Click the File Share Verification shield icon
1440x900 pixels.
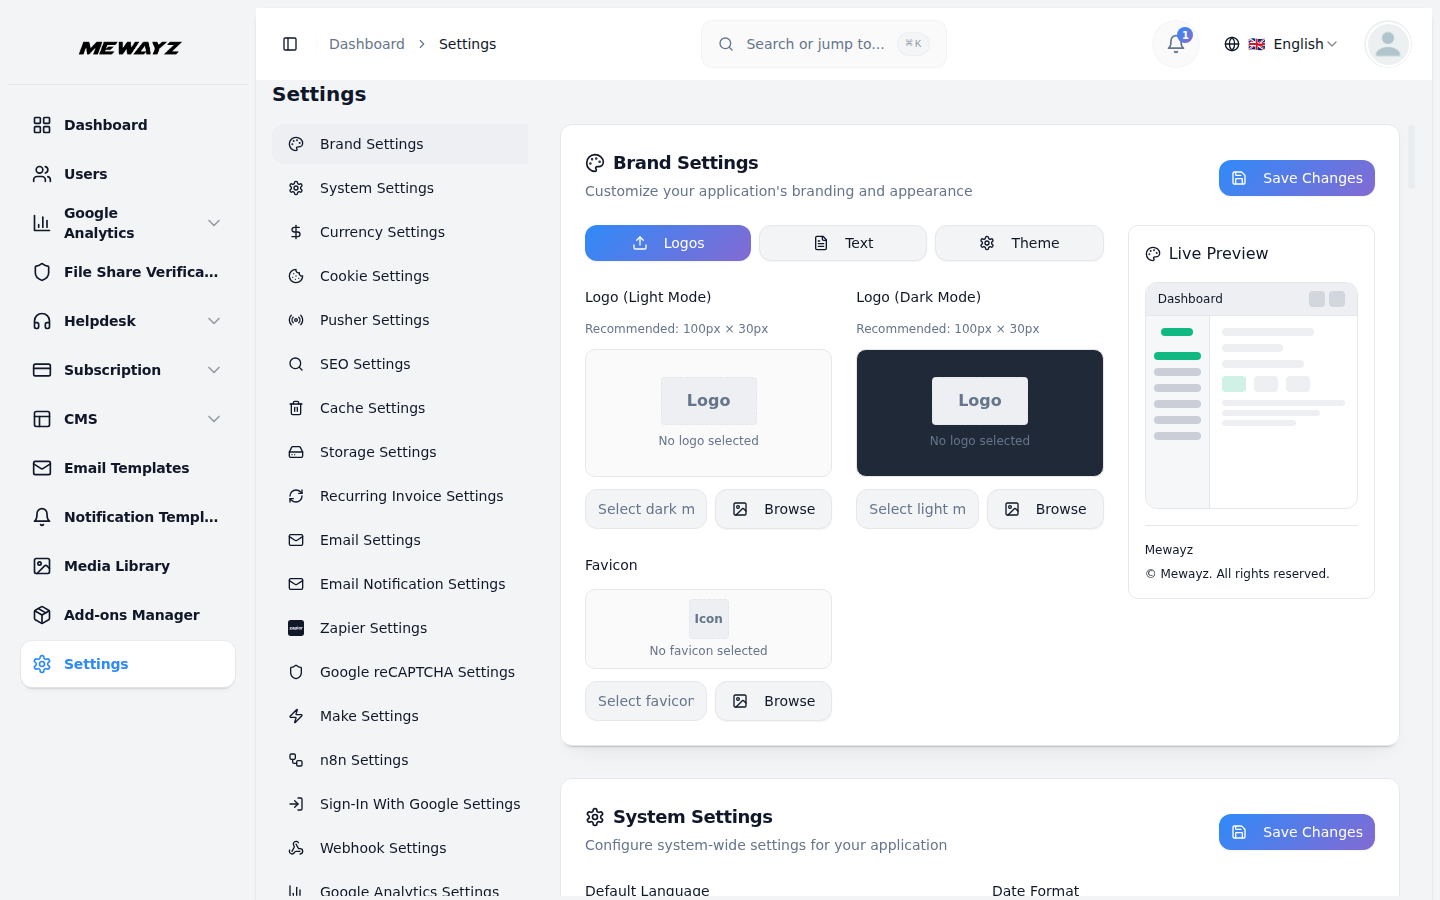click(x=42, y=272)
